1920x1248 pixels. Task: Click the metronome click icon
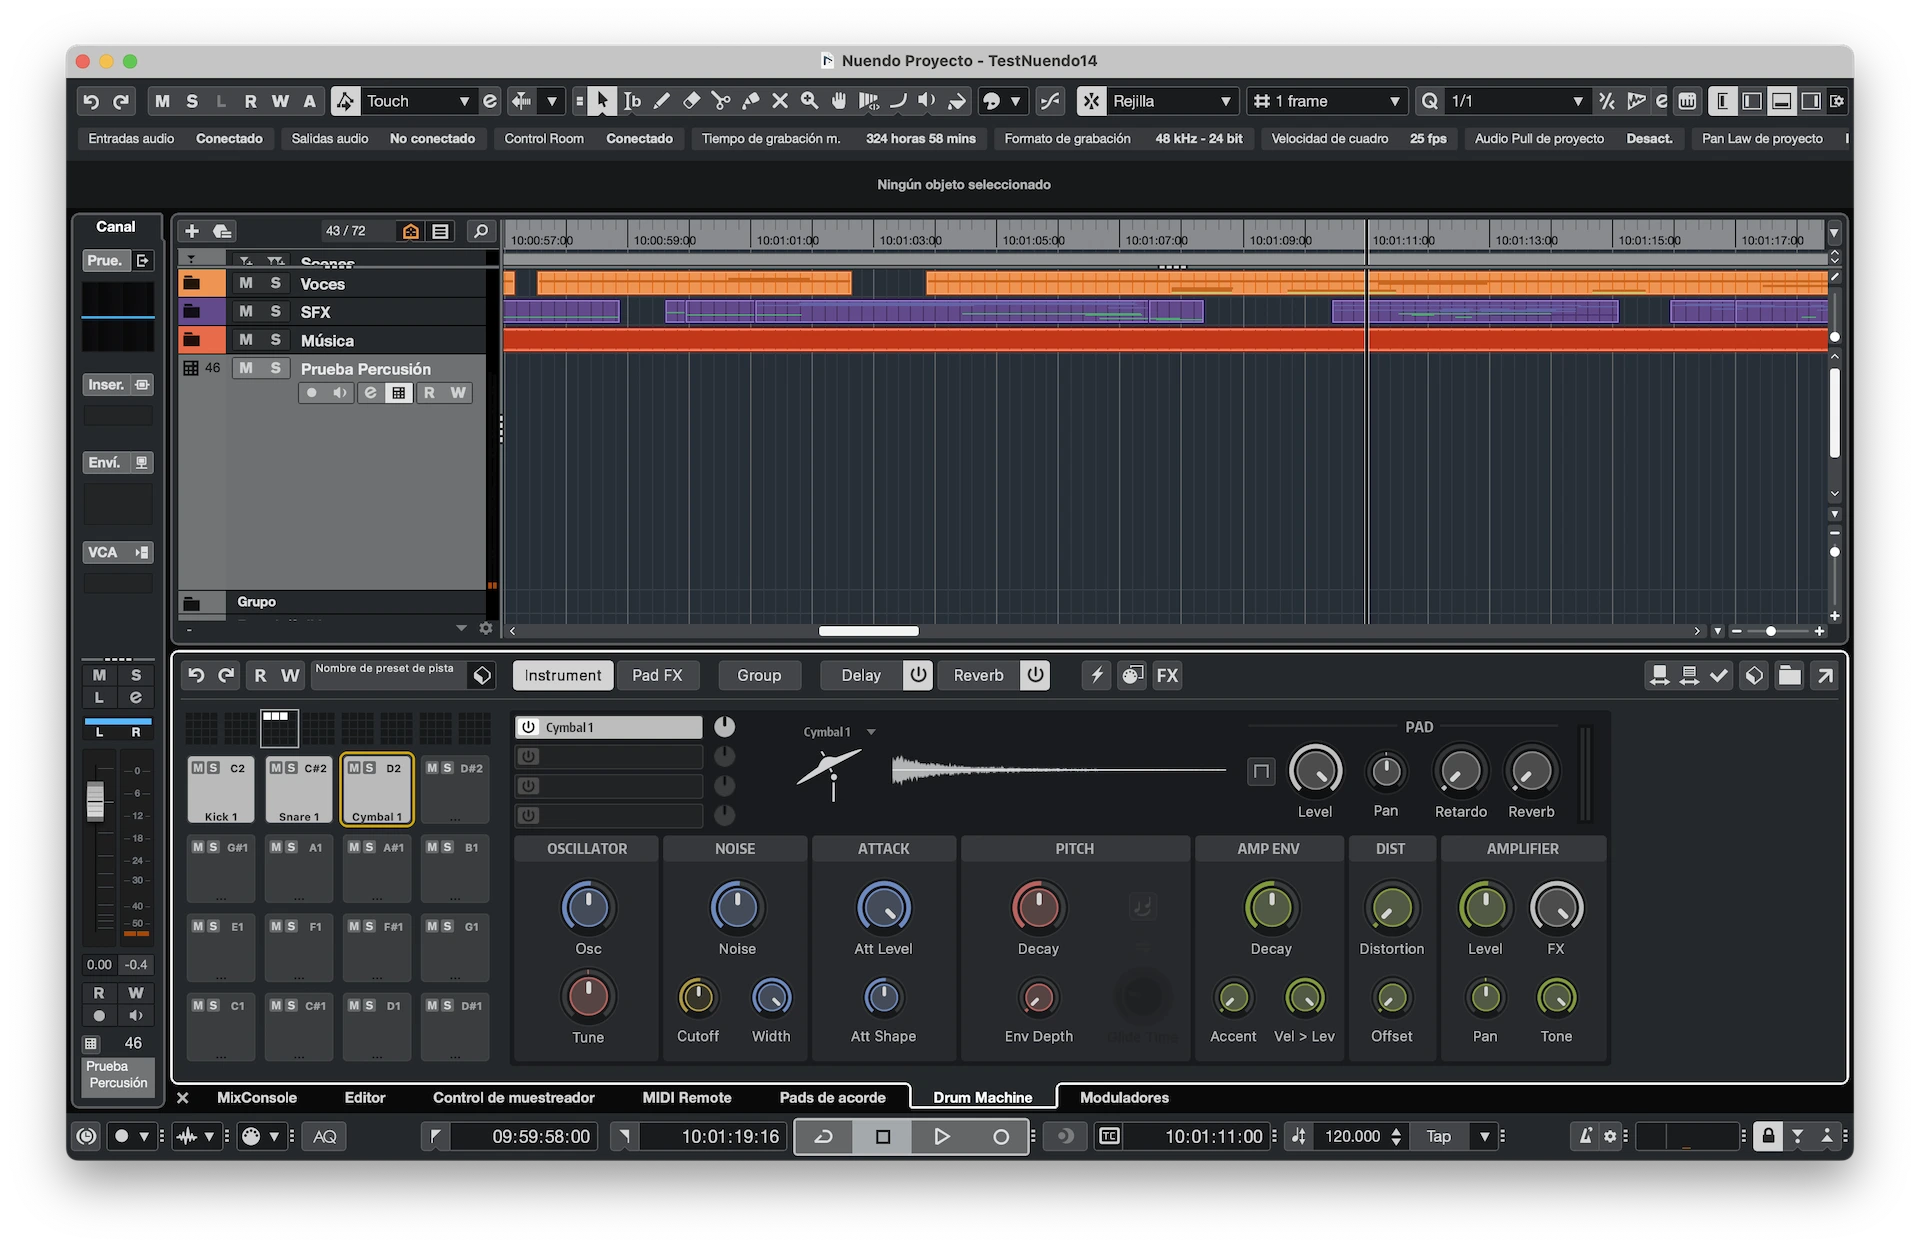coord(1585,1136)
